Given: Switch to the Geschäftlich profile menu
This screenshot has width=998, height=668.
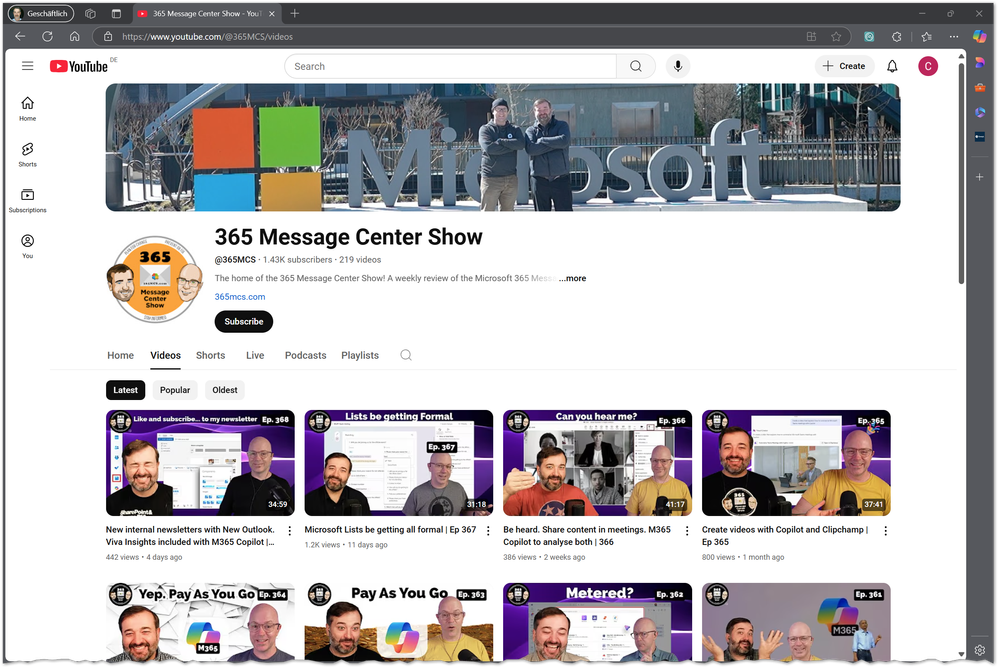Looking at the screenshot, I should pos(40,13).
